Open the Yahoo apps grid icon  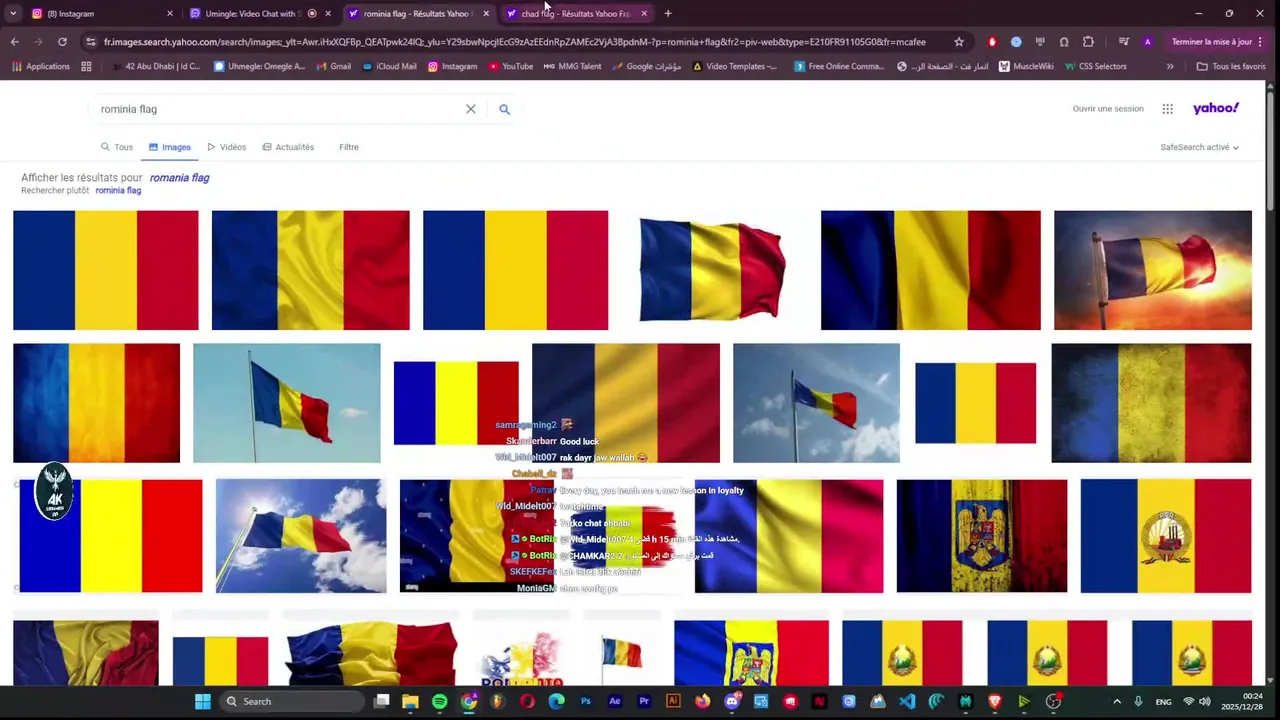[x=1167, y=109]
